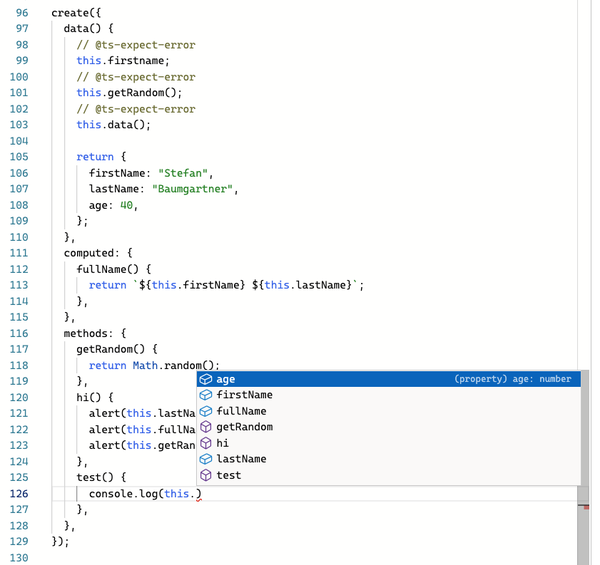This screenshot has width=600, height=565.
Task: Click the purple method icon beside hi
Action: click(205, 443)
